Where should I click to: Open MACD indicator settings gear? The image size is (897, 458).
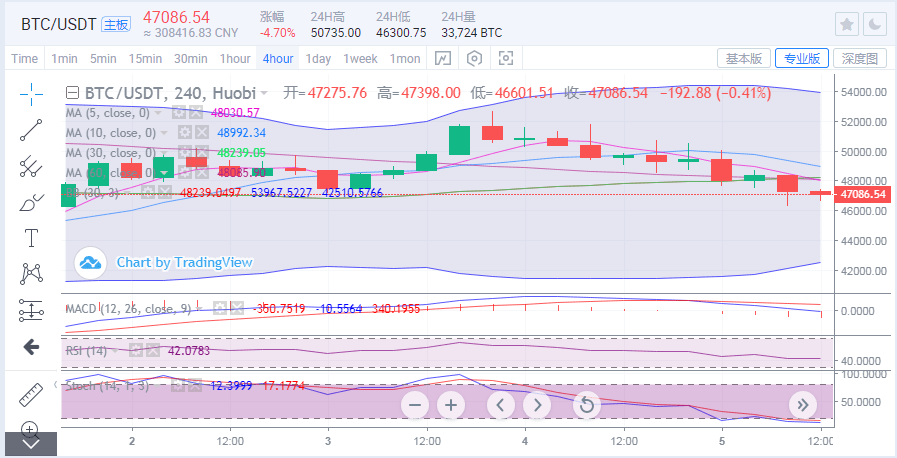click(x=220, y=309)
